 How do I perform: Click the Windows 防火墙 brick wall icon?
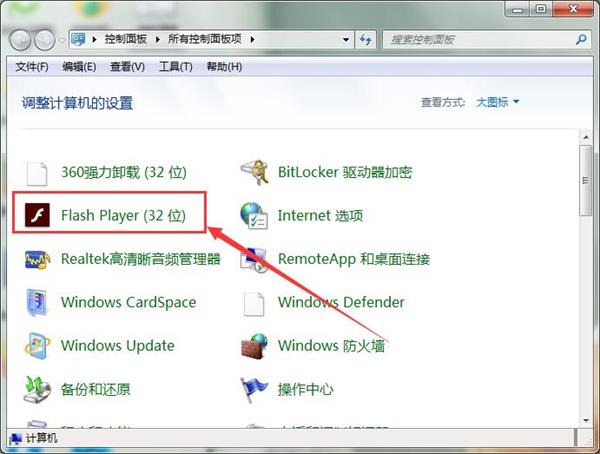point(254,346)
